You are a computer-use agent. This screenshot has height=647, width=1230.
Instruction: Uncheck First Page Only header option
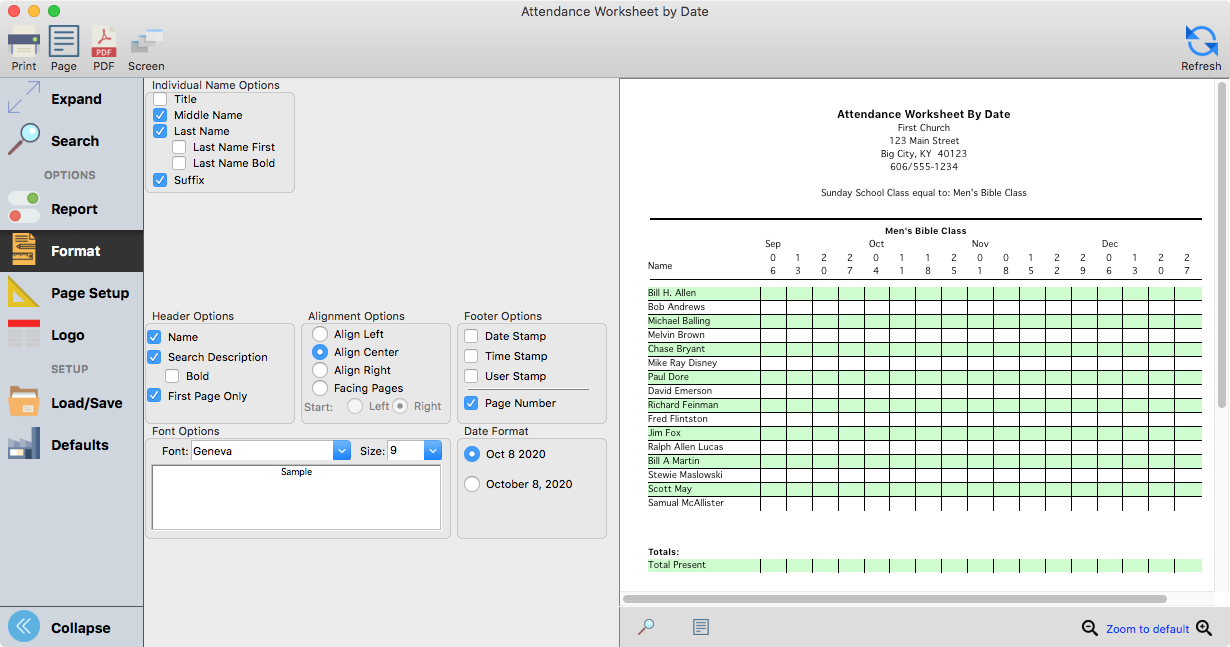pos(155,396)
